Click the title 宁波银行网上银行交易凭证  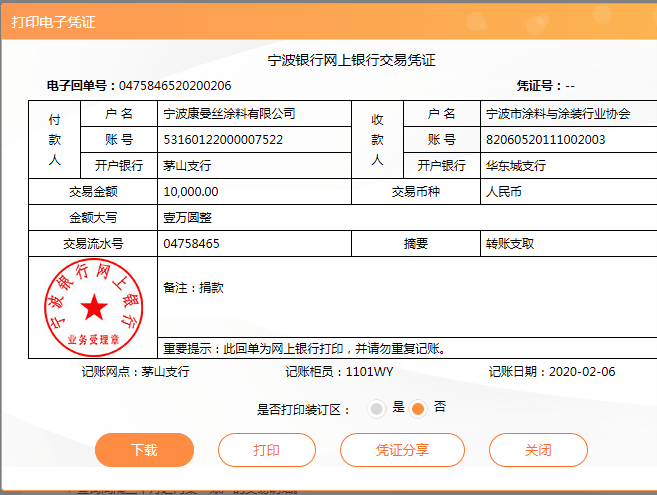point(352,60)
